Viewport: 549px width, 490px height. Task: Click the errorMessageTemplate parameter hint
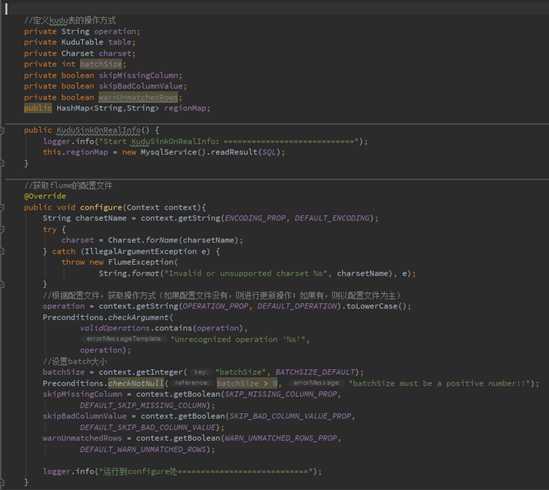[x=123, y=339]
